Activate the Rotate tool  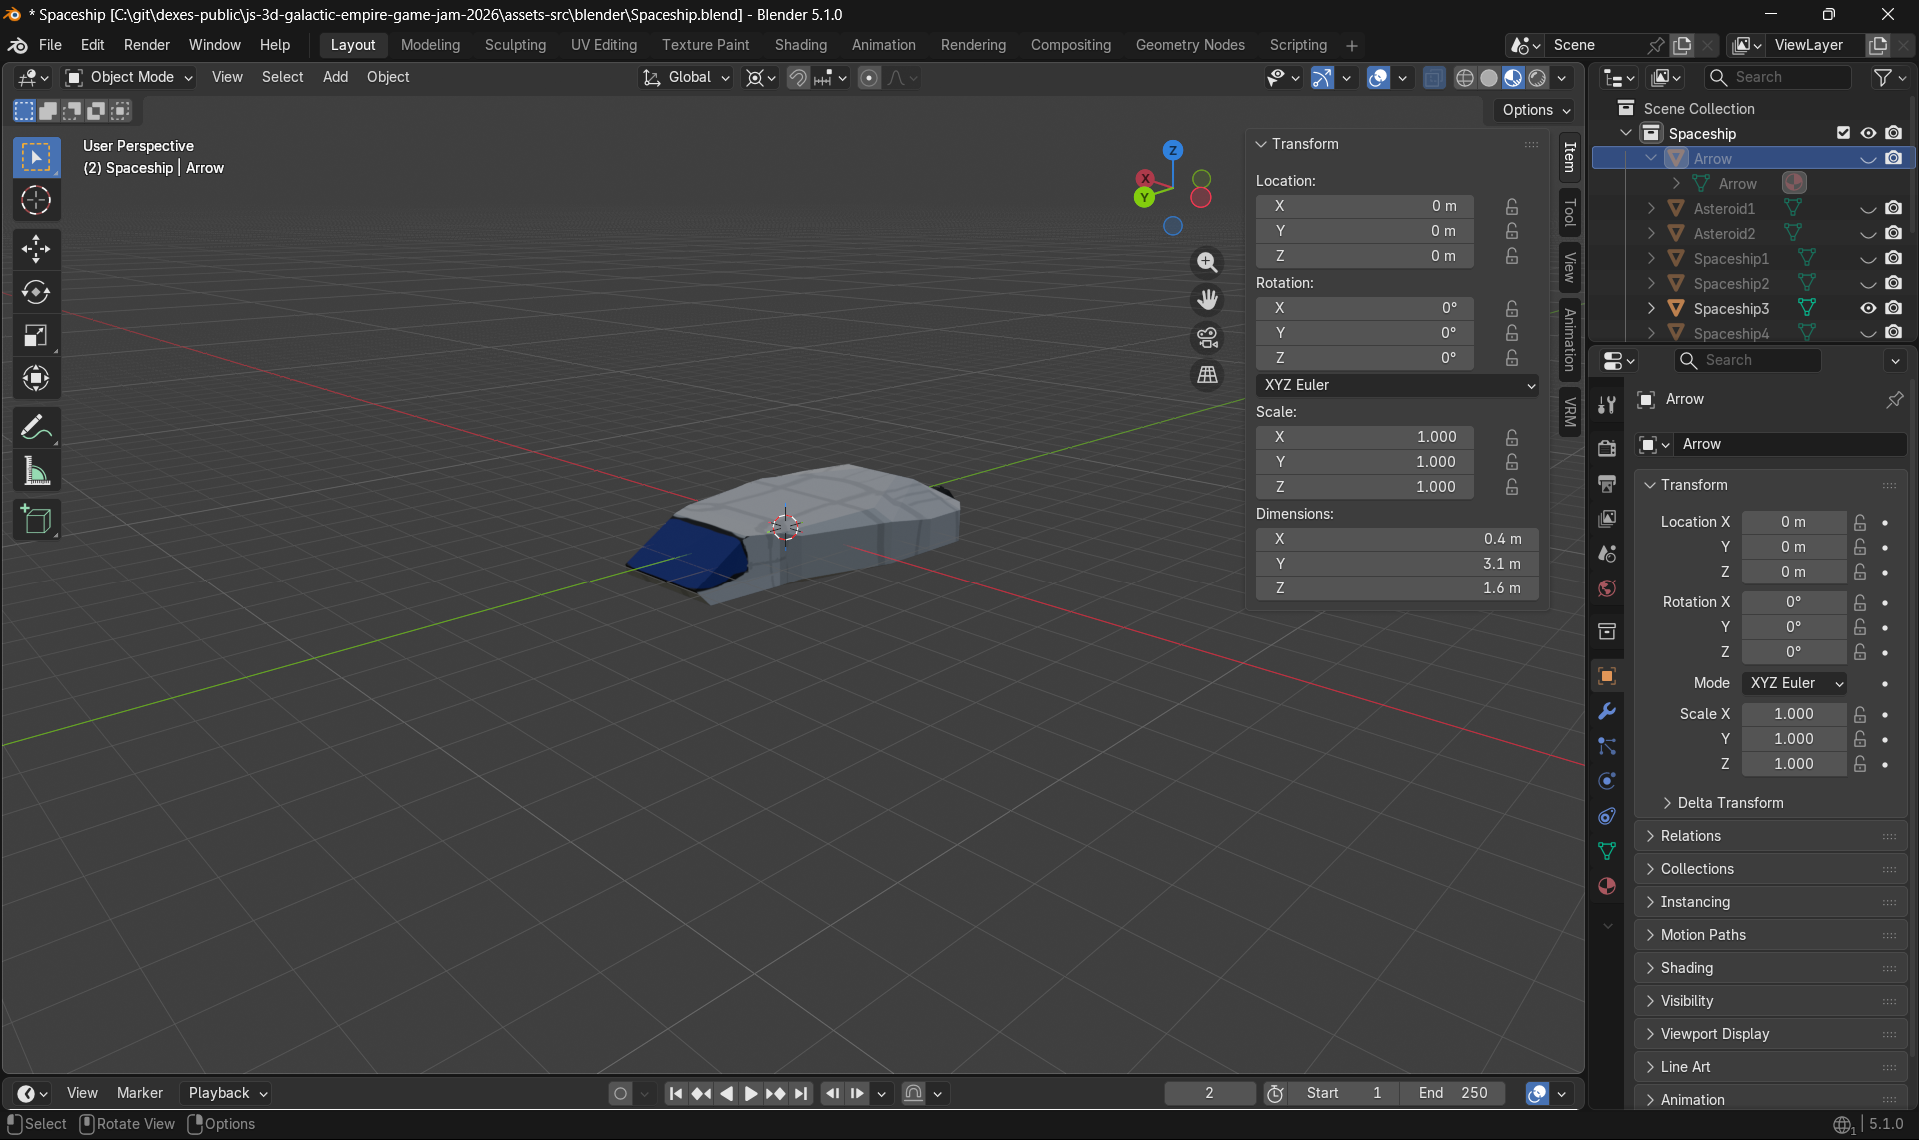(x=36, y=292)
